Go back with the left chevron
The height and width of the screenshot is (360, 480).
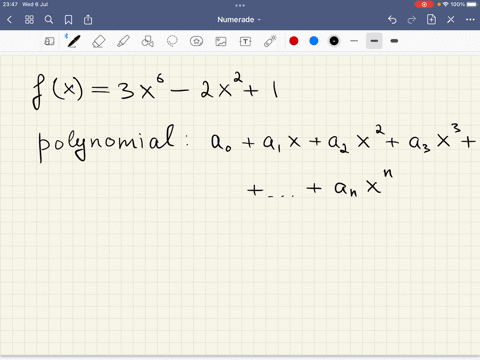pyautogui.click(x=10, y=20)
